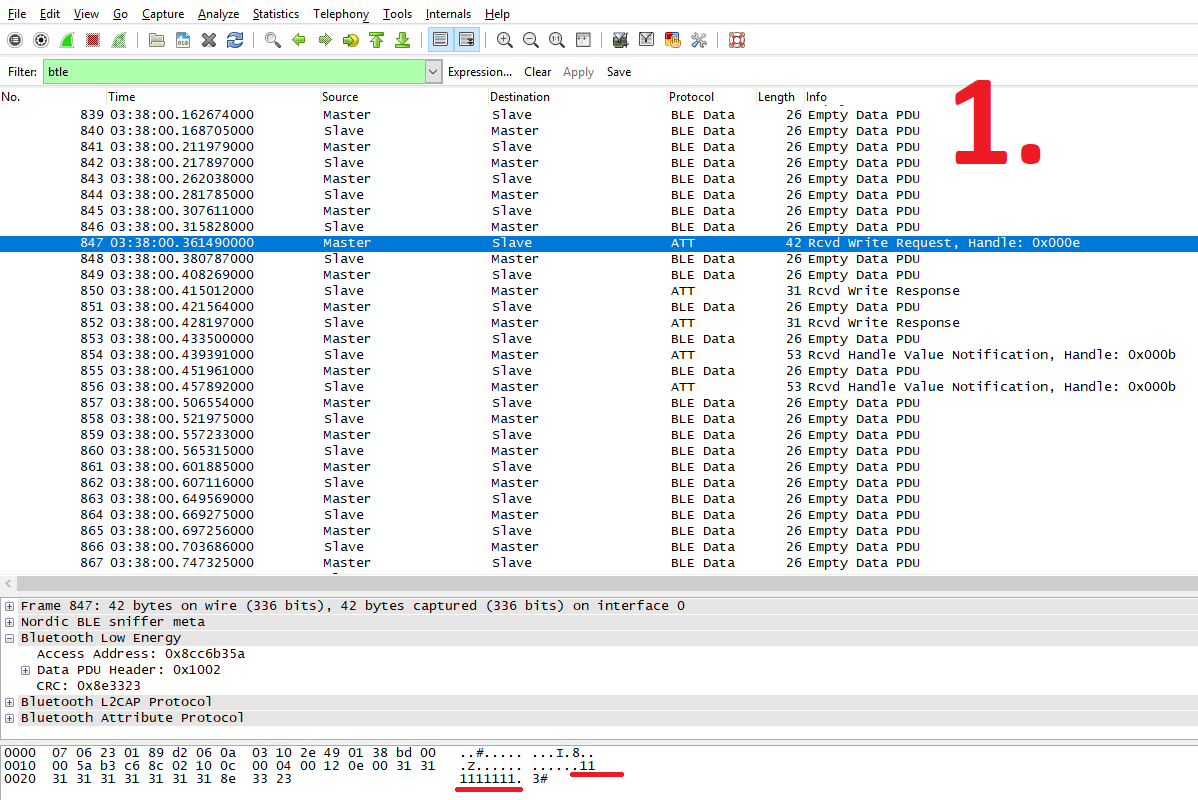Open the File menu
The width and height of the screenshot is (1198, 800).
coord(17,14)
